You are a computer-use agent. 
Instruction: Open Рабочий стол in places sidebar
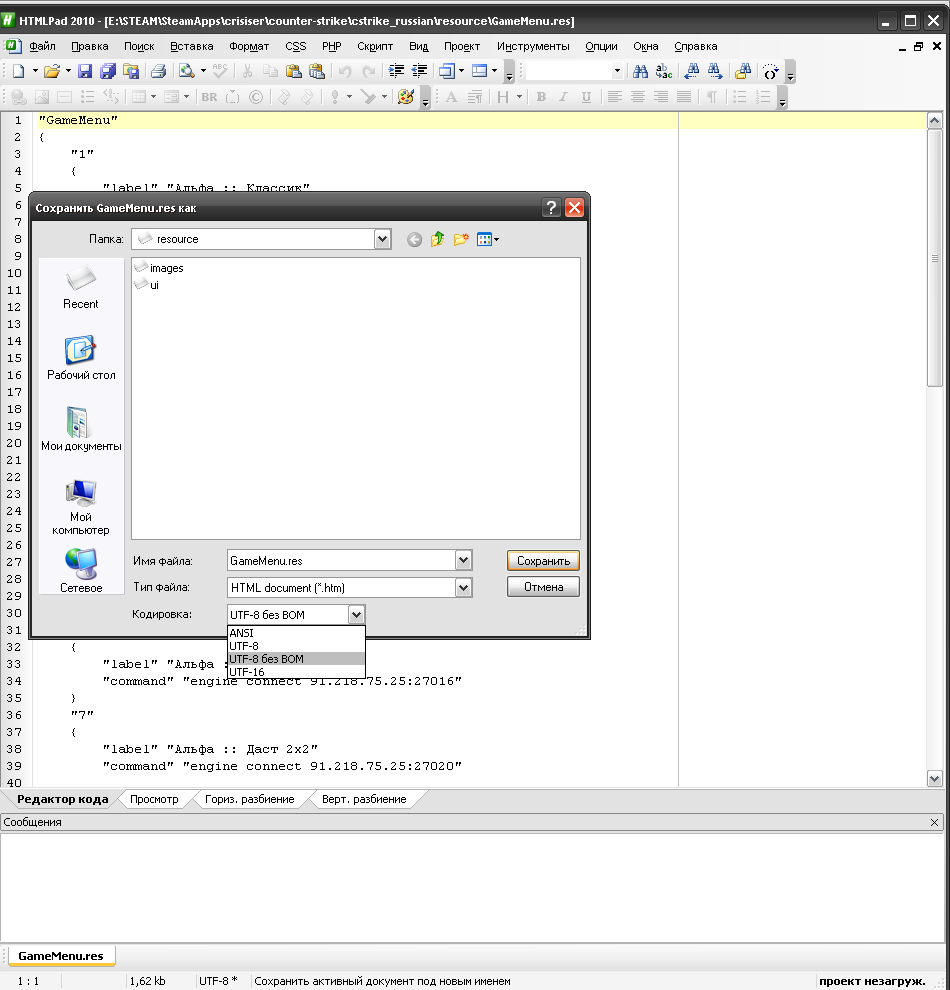point(81,357)
